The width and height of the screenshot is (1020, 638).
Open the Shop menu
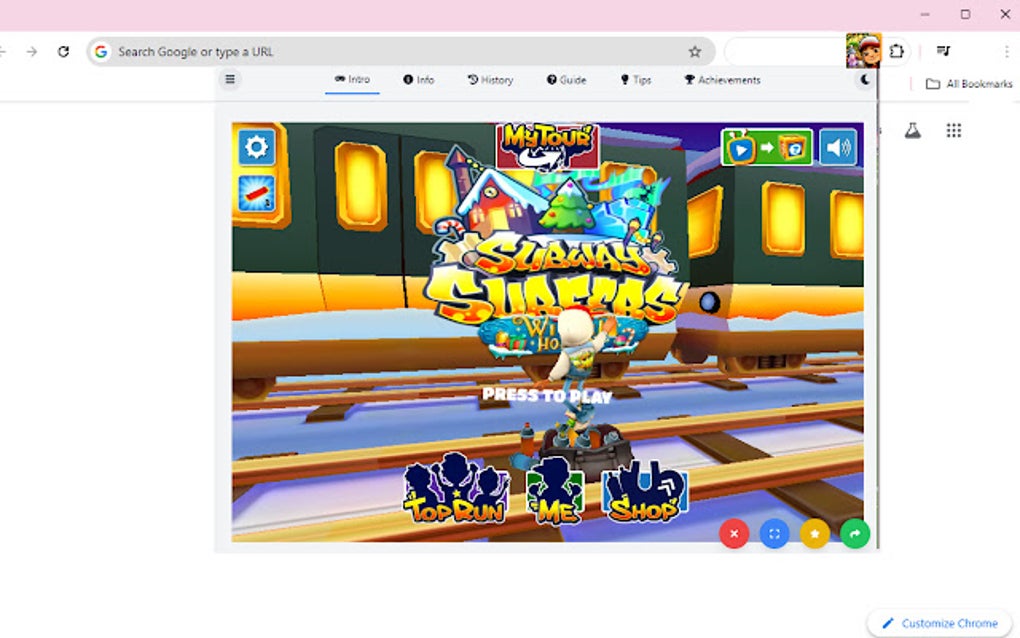[x=645, y=492]
